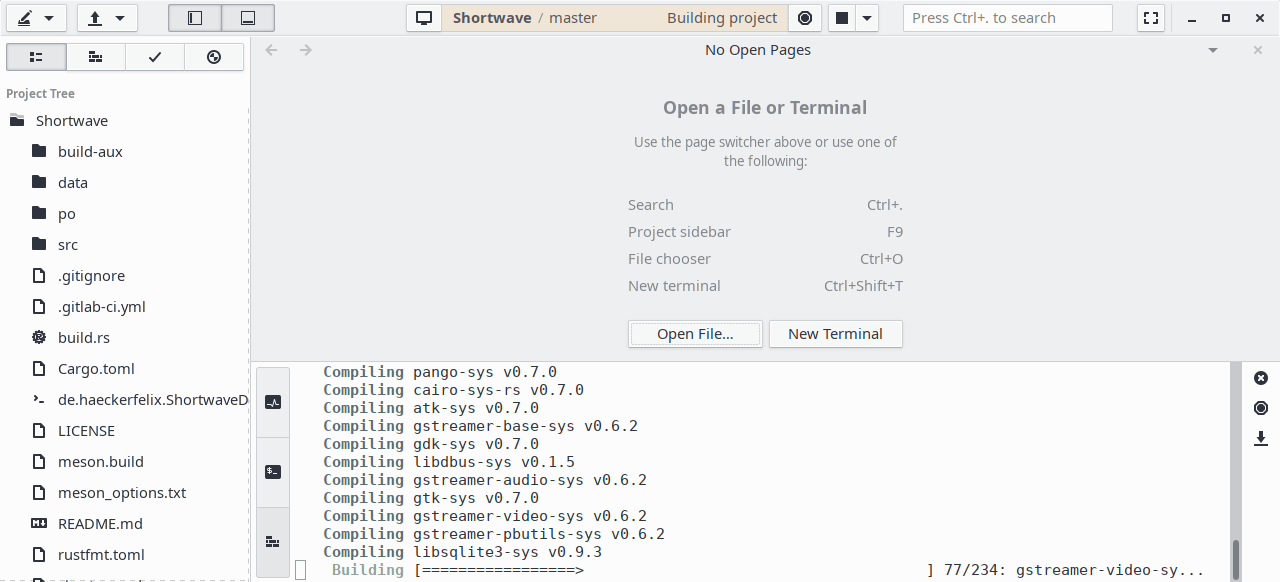Open the 'No Open Pages' page switcher
Image resolution: width=1280 pixels, height=582 pixels.
point(758,50)
